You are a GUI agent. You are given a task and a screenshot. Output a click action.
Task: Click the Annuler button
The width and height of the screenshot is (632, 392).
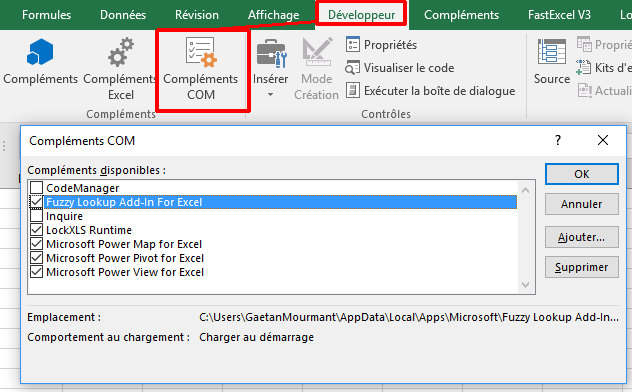click(582, 204)
